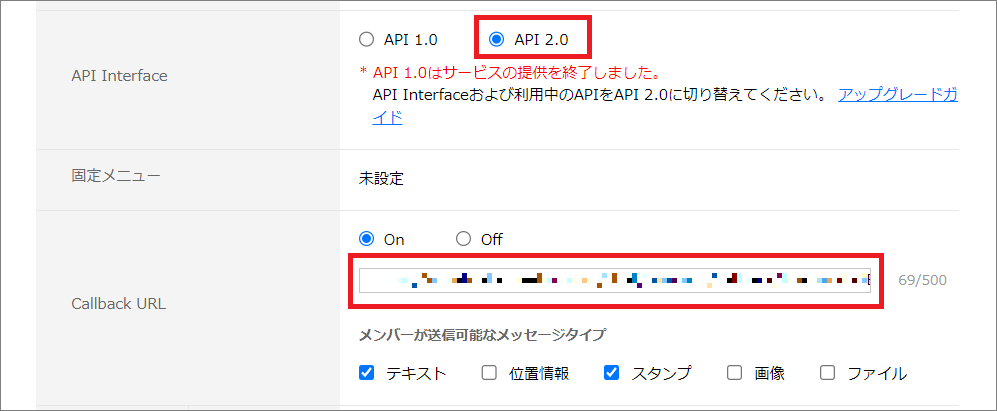Screen dimensions: 997x411
Task: Select the API 1.0 radio button
Action: coord(366,40)
